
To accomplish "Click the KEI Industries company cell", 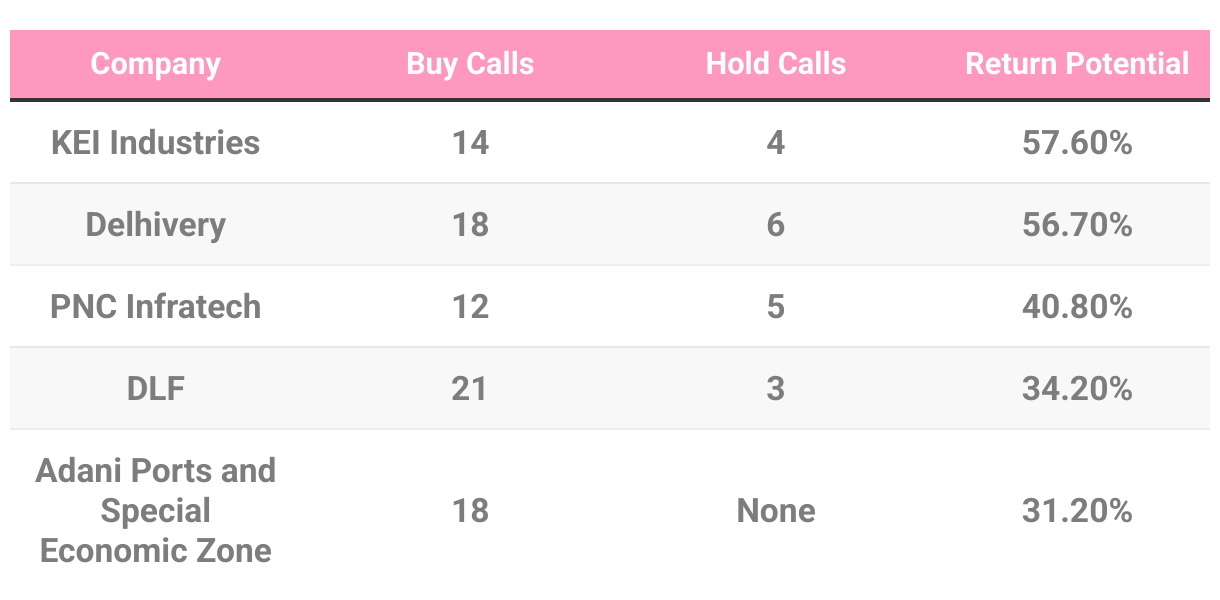I will (155, 142).
